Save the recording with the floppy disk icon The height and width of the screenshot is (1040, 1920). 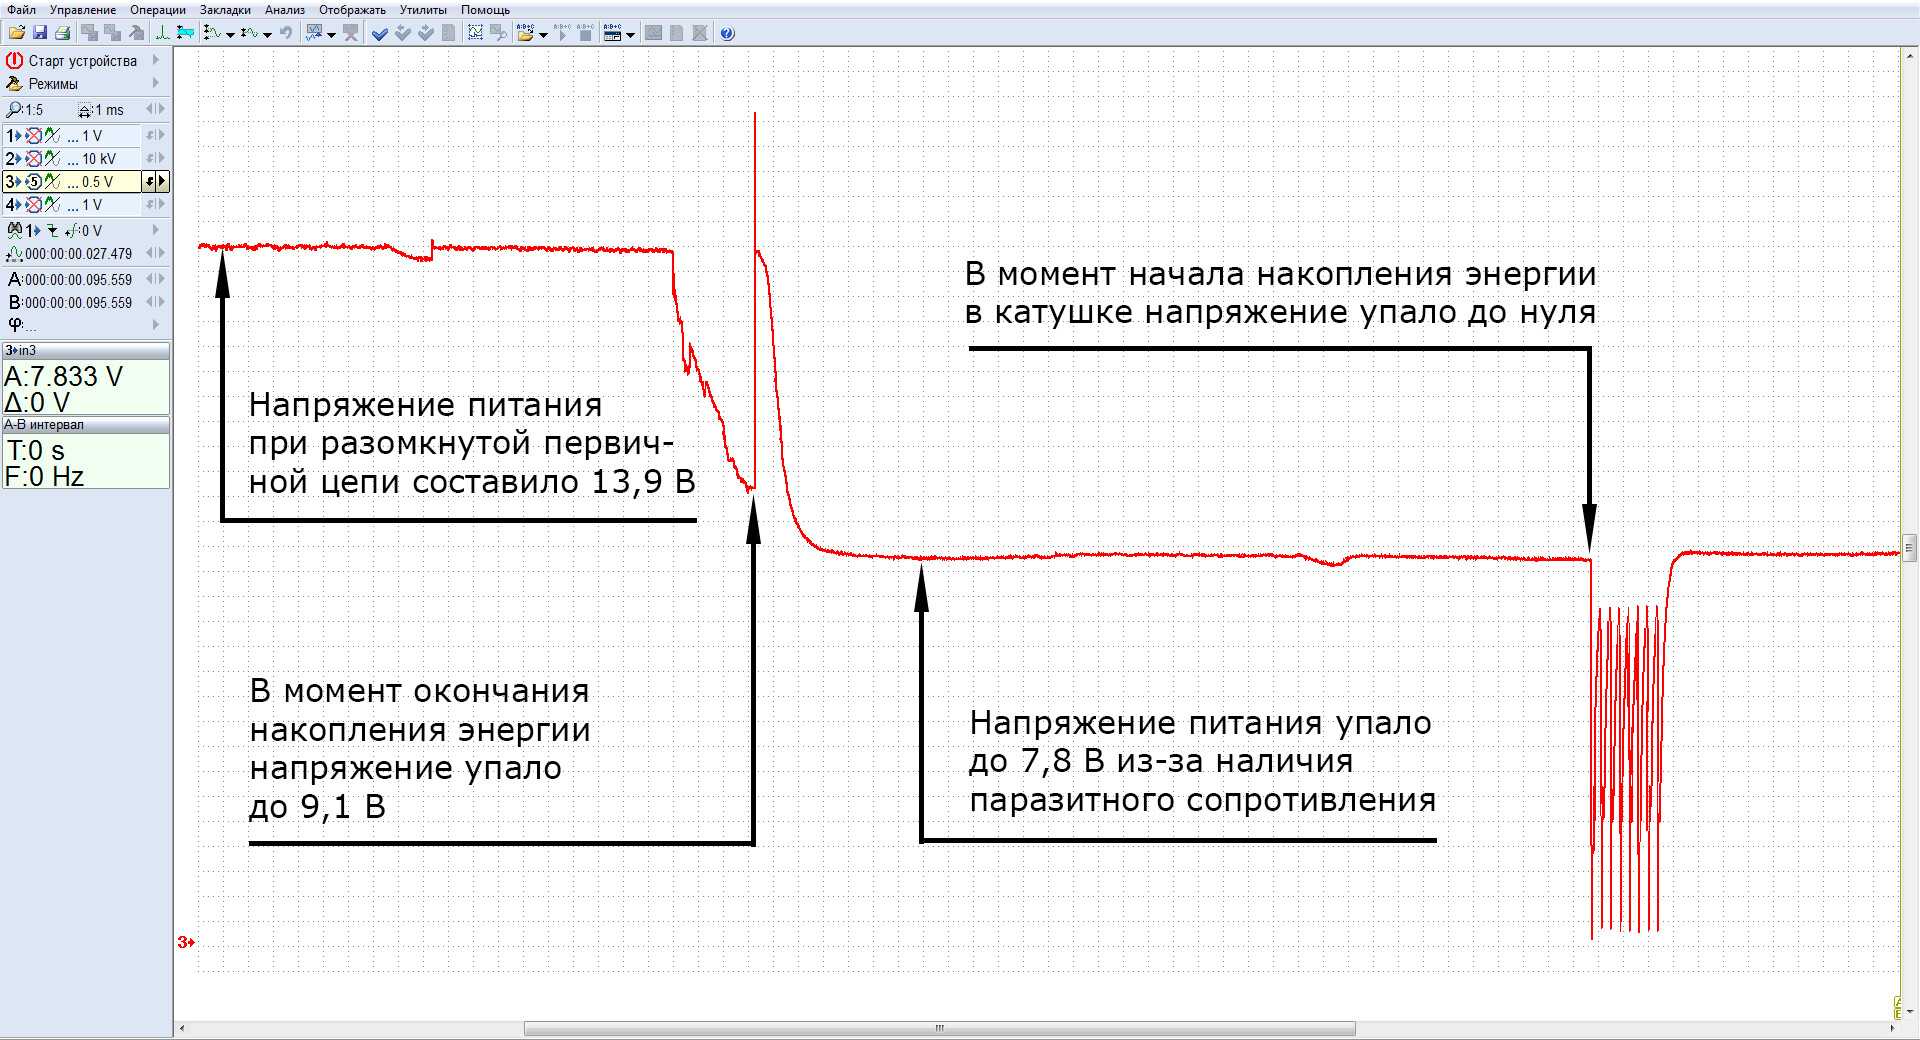click(40, 33)
